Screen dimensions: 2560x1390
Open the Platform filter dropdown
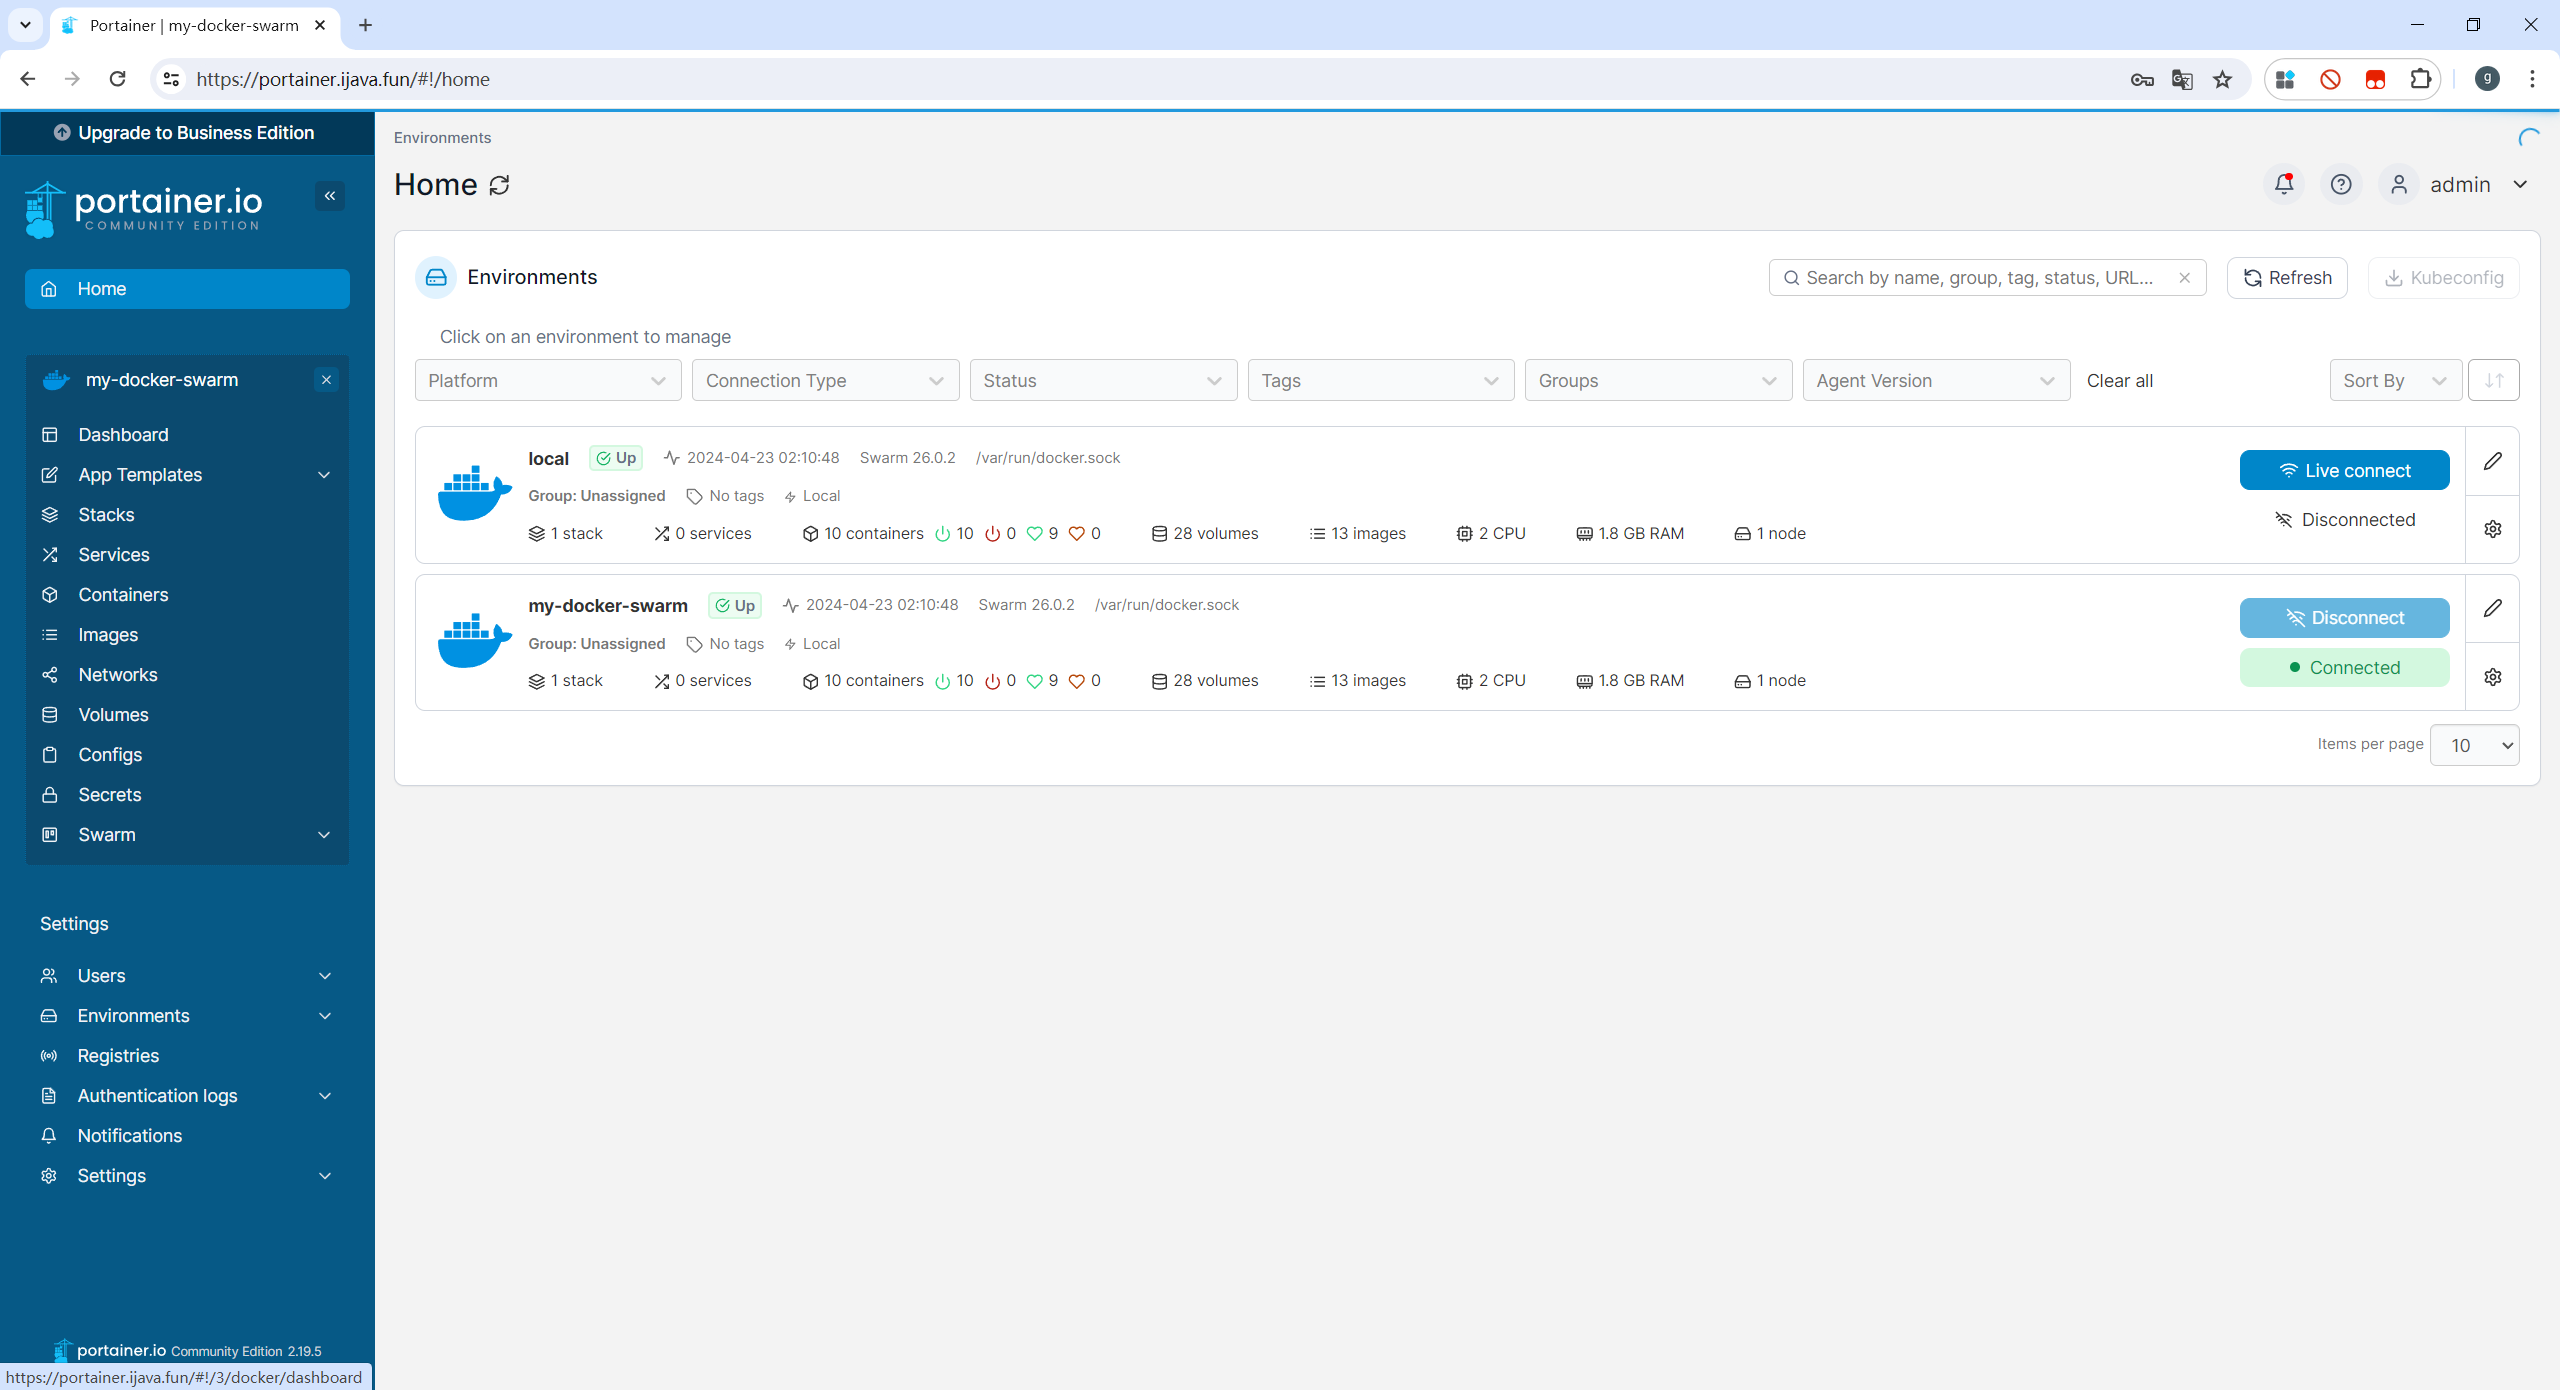pyautogui.click(x=547, y=380)
